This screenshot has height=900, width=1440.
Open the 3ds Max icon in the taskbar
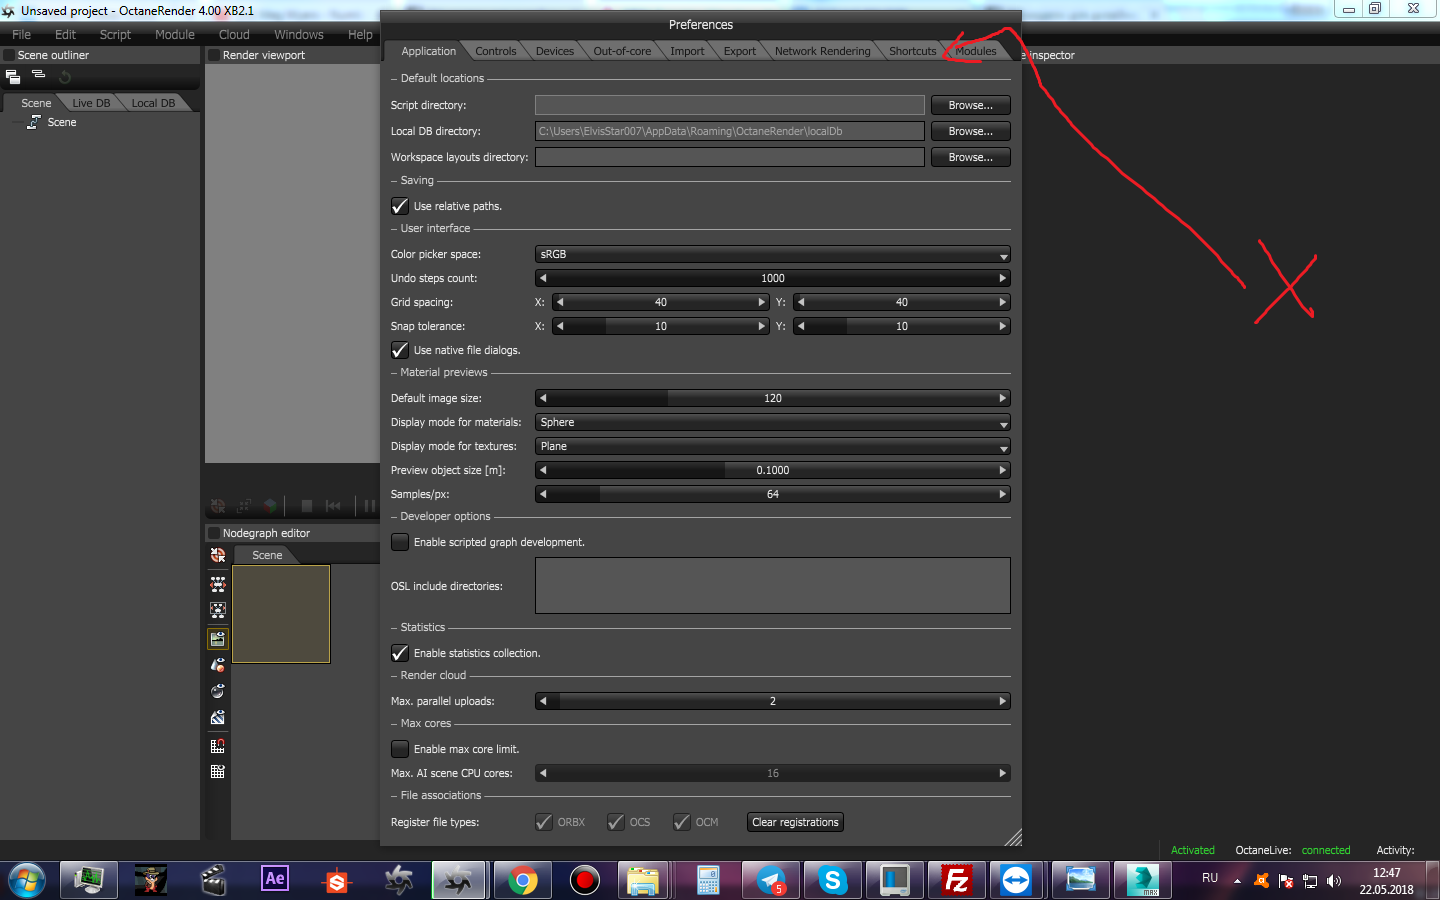[x=1143, y=880]
